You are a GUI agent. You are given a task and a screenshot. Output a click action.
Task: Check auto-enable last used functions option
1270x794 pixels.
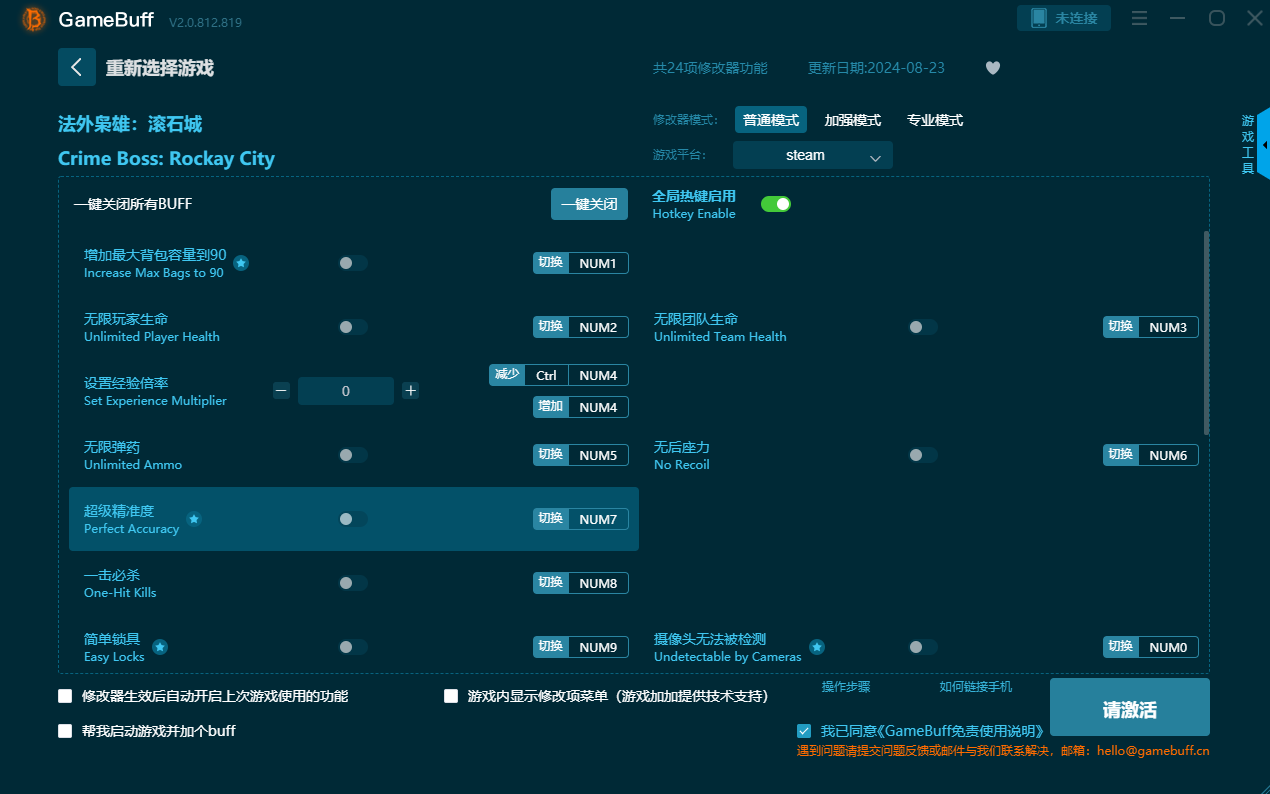click(65, 696)
